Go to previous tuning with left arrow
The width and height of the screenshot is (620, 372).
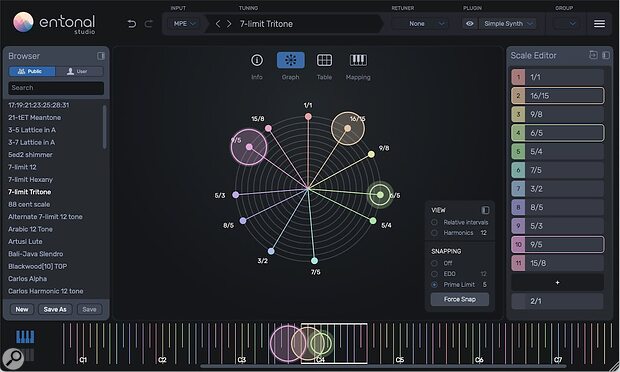point(218,24)
